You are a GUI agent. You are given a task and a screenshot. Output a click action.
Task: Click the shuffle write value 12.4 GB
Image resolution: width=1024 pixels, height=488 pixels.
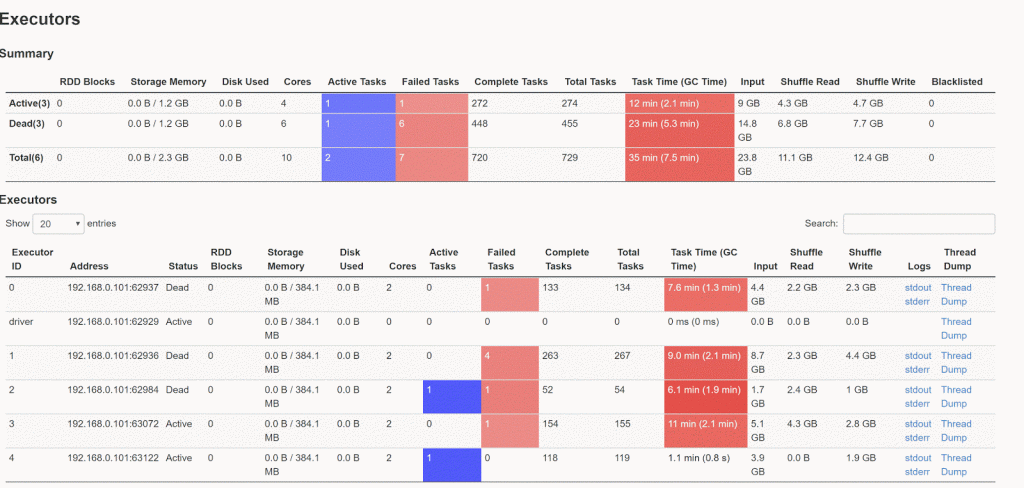point(871,157)
